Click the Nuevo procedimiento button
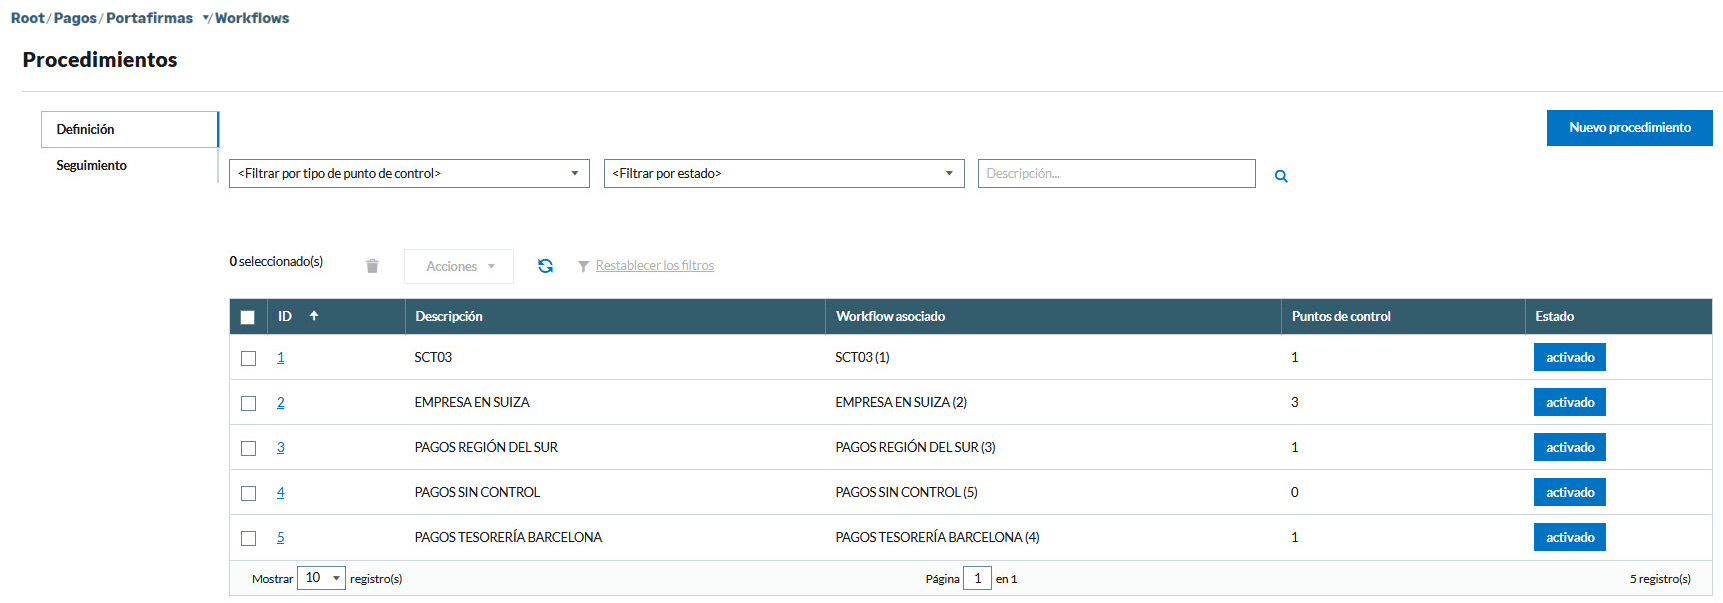 [x=1629, y=128]
